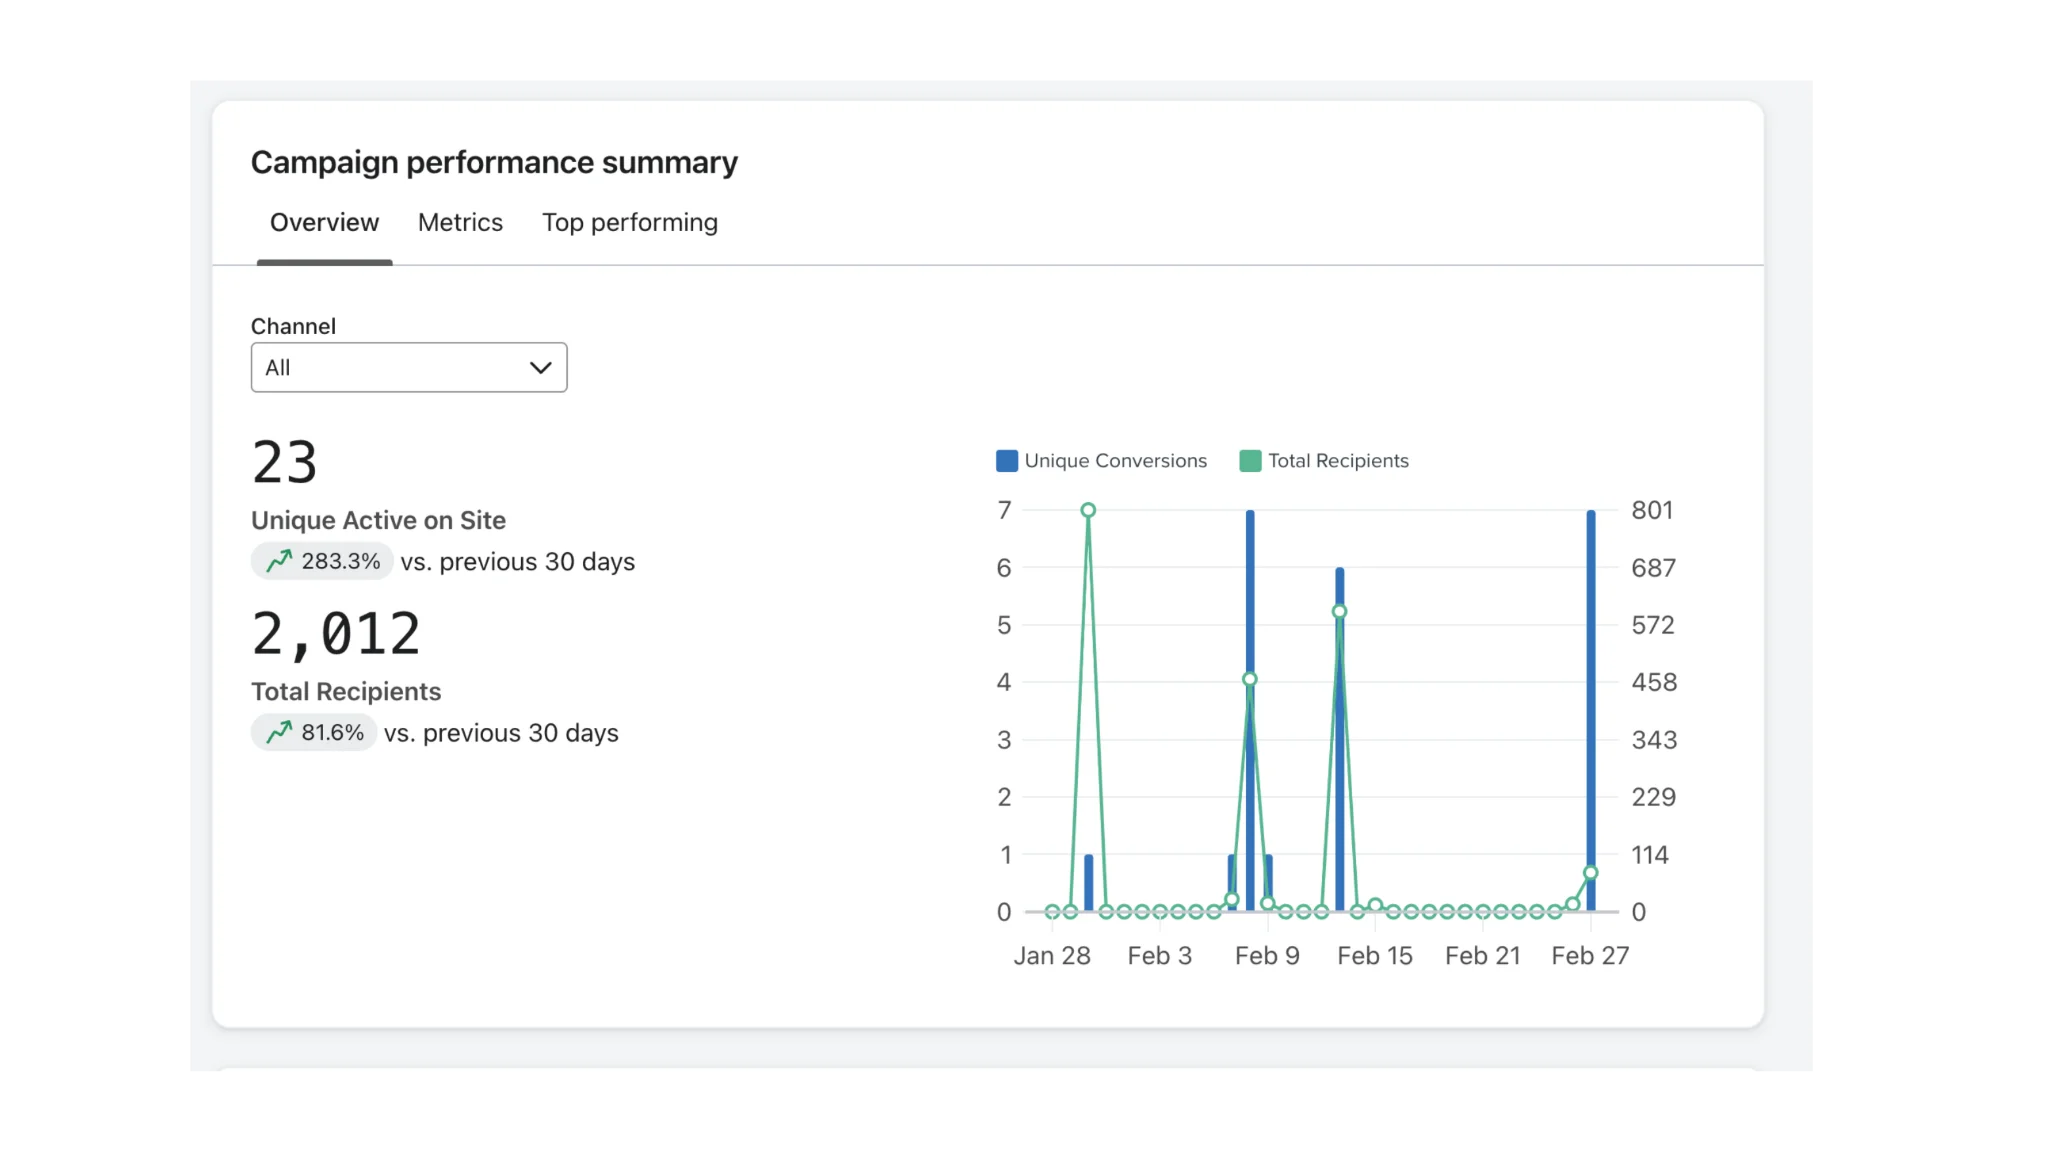
Task: Switch to the Overview tab
Action: (324, 222)
